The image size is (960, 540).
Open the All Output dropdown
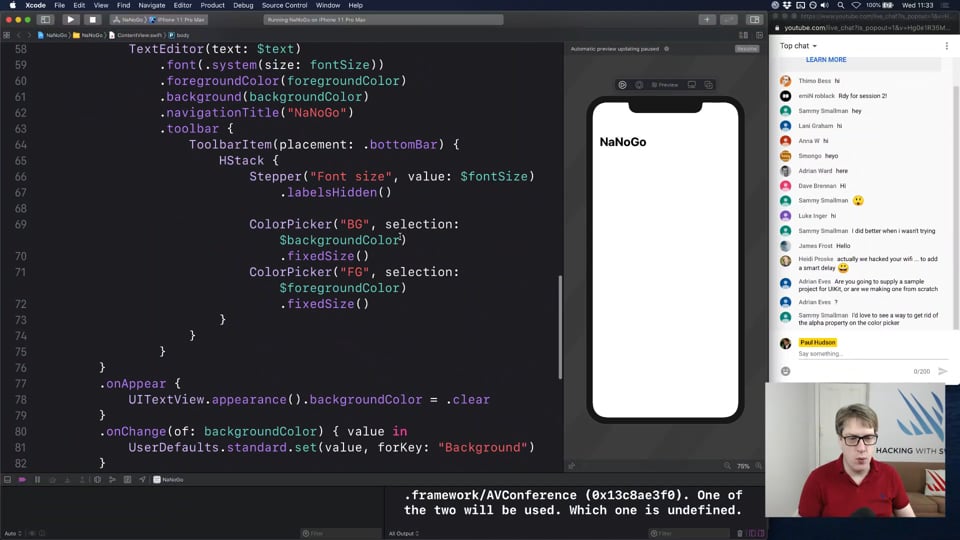(x=403, y=533)
